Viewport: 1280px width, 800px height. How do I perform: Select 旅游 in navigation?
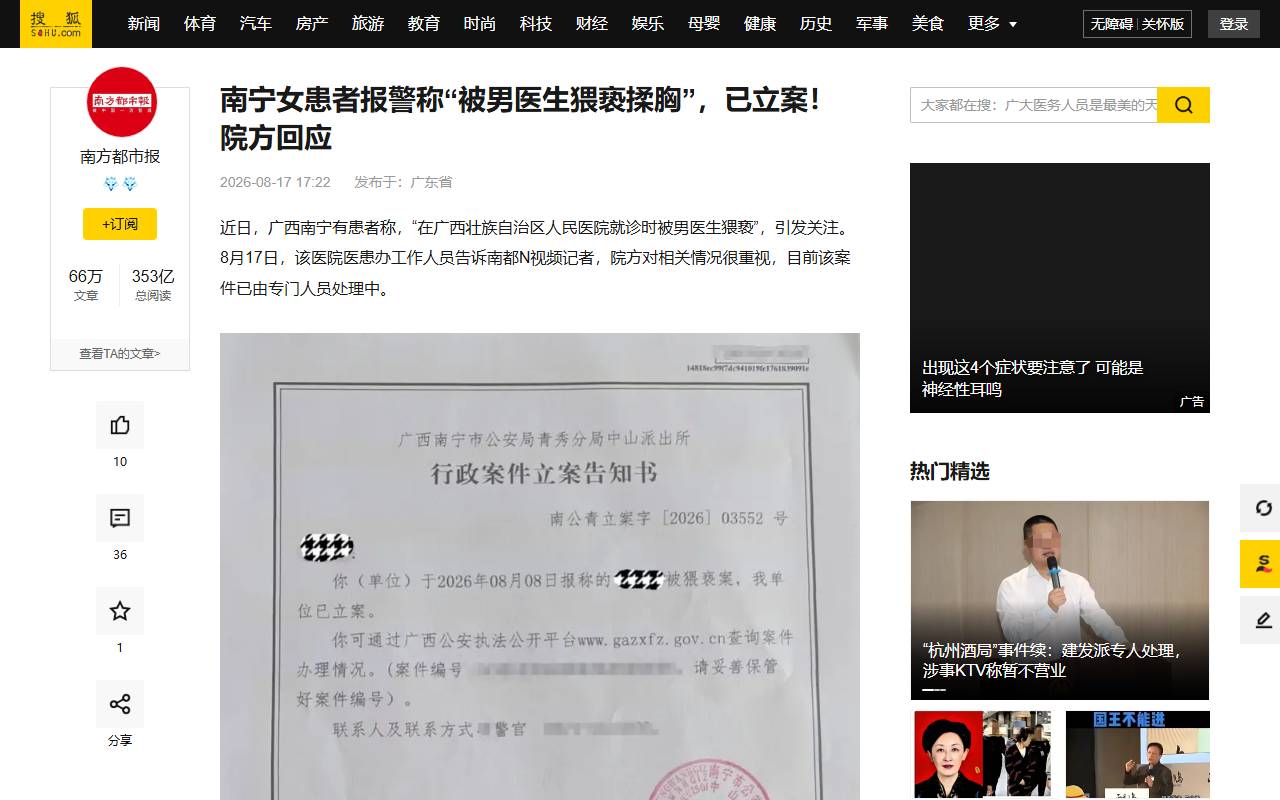(x=368, y=23)
